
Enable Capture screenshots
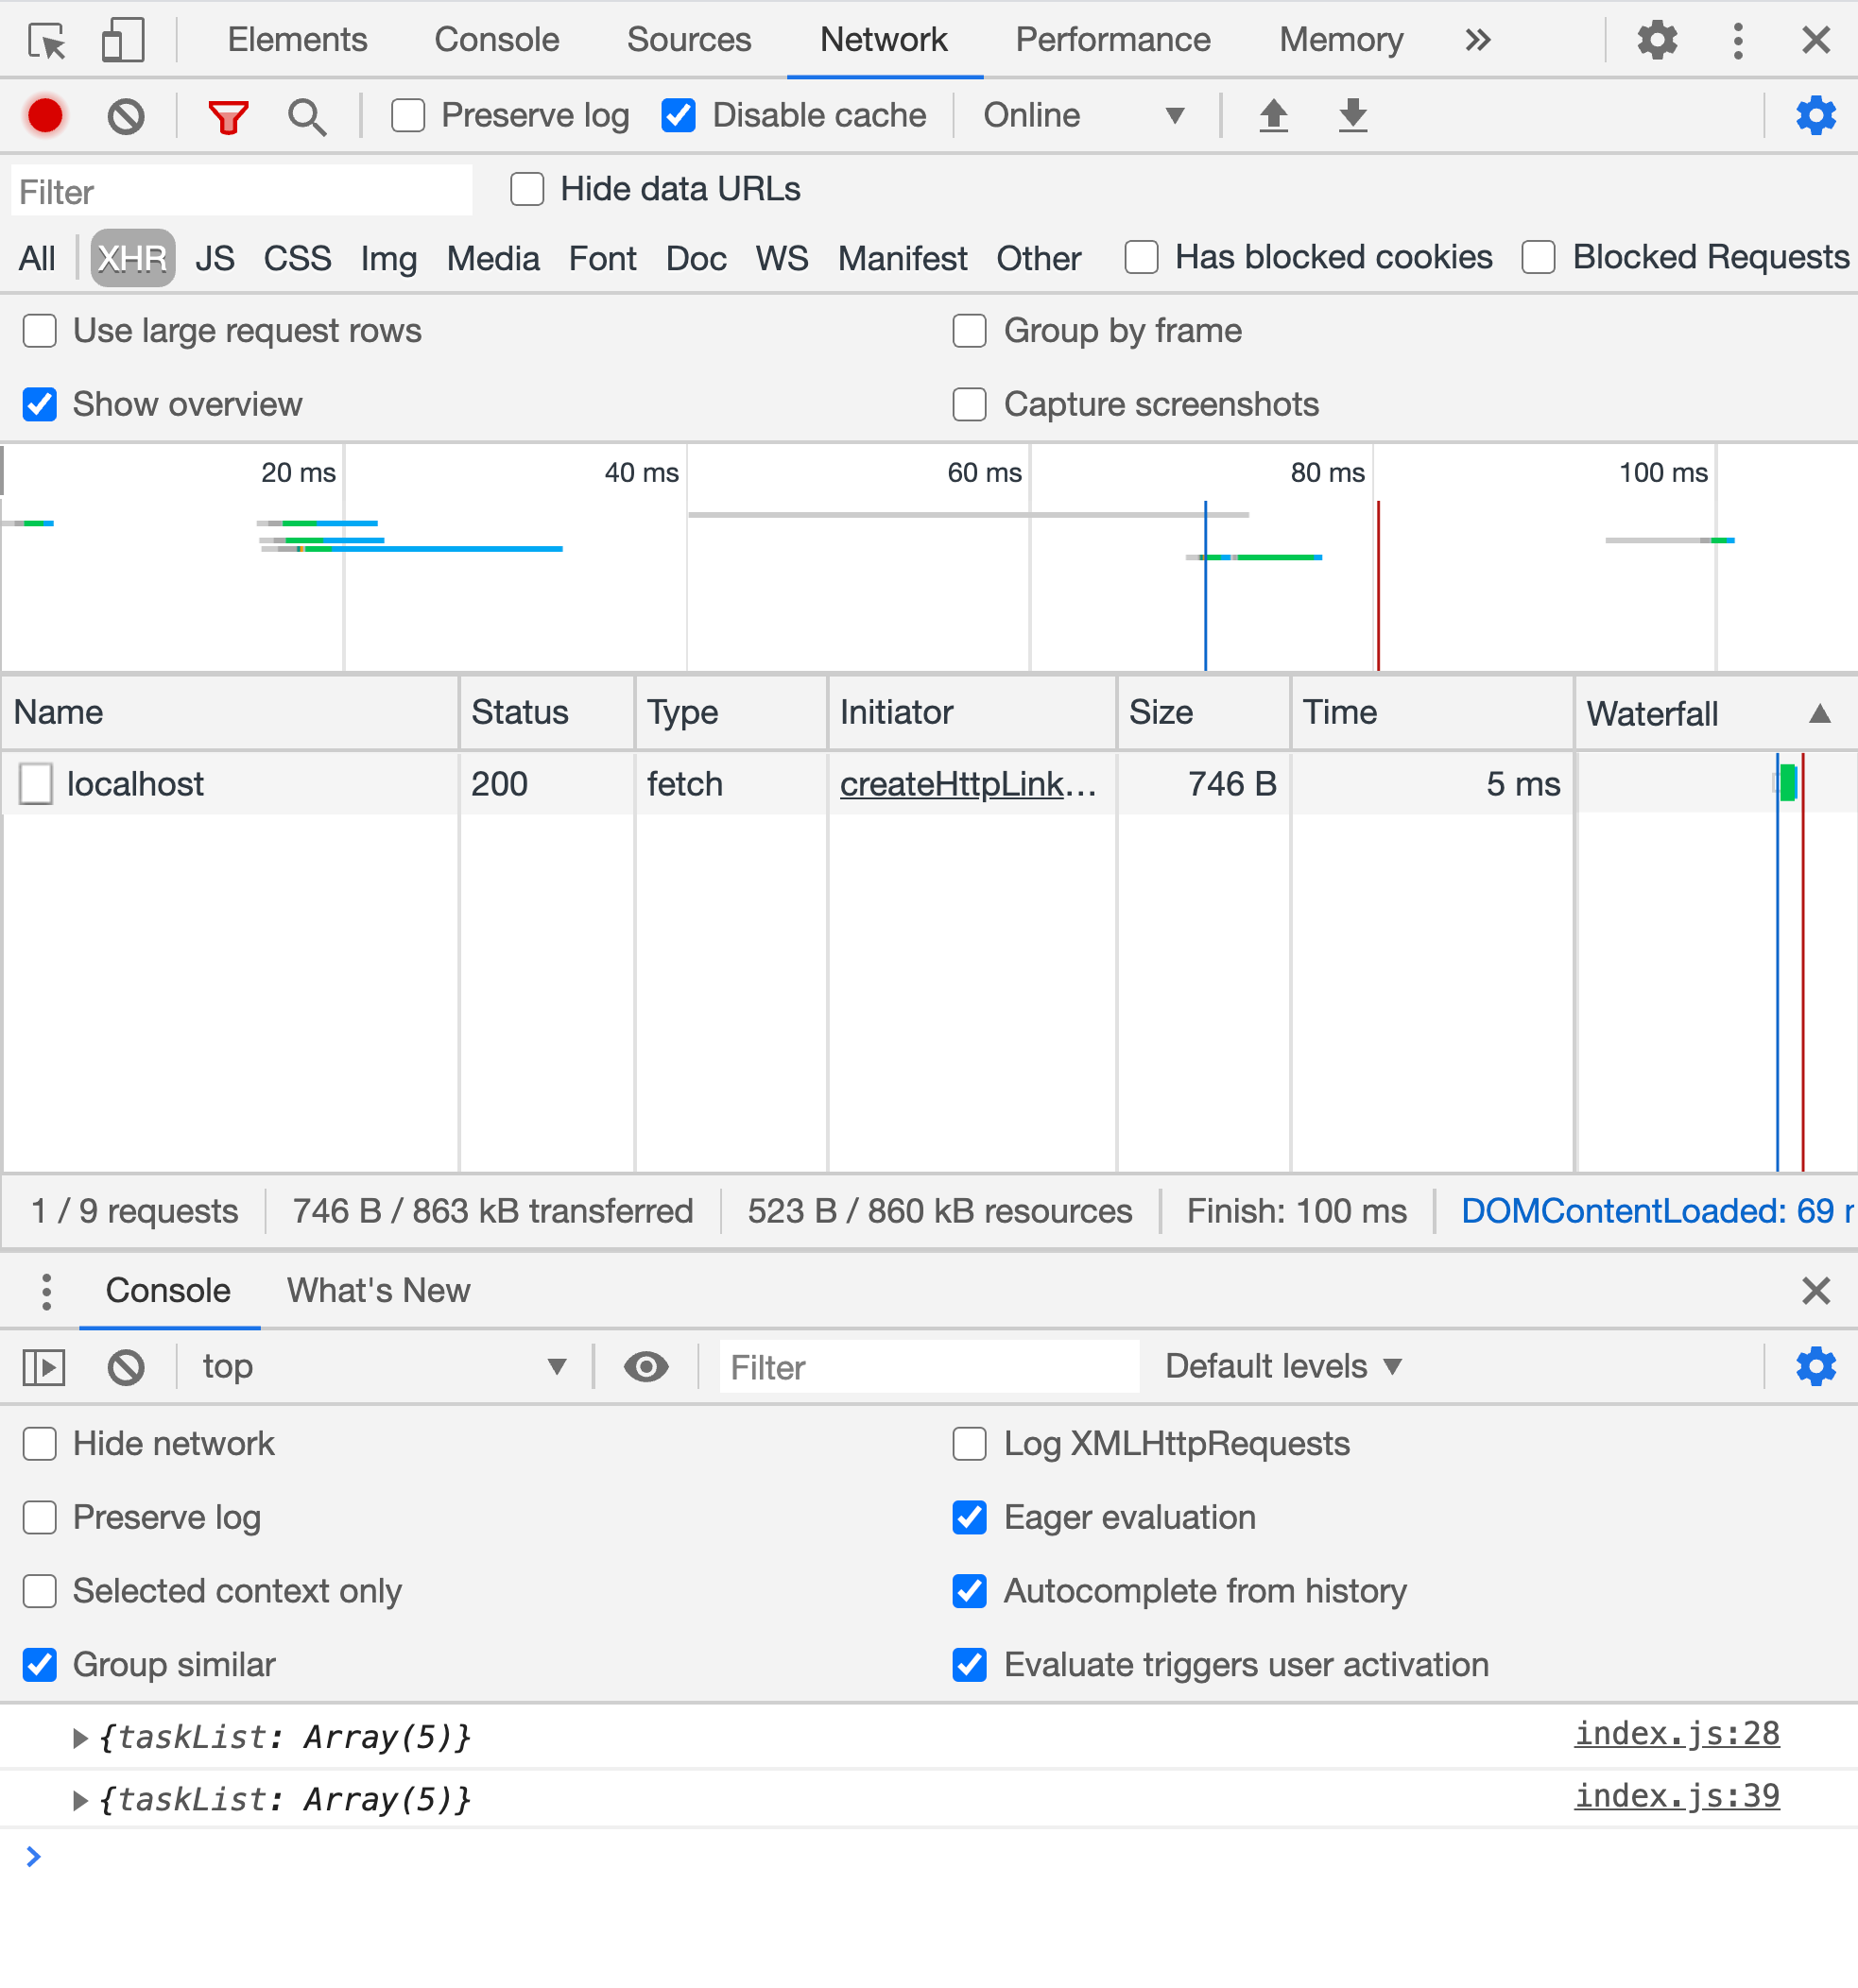(x=969, y=405)
